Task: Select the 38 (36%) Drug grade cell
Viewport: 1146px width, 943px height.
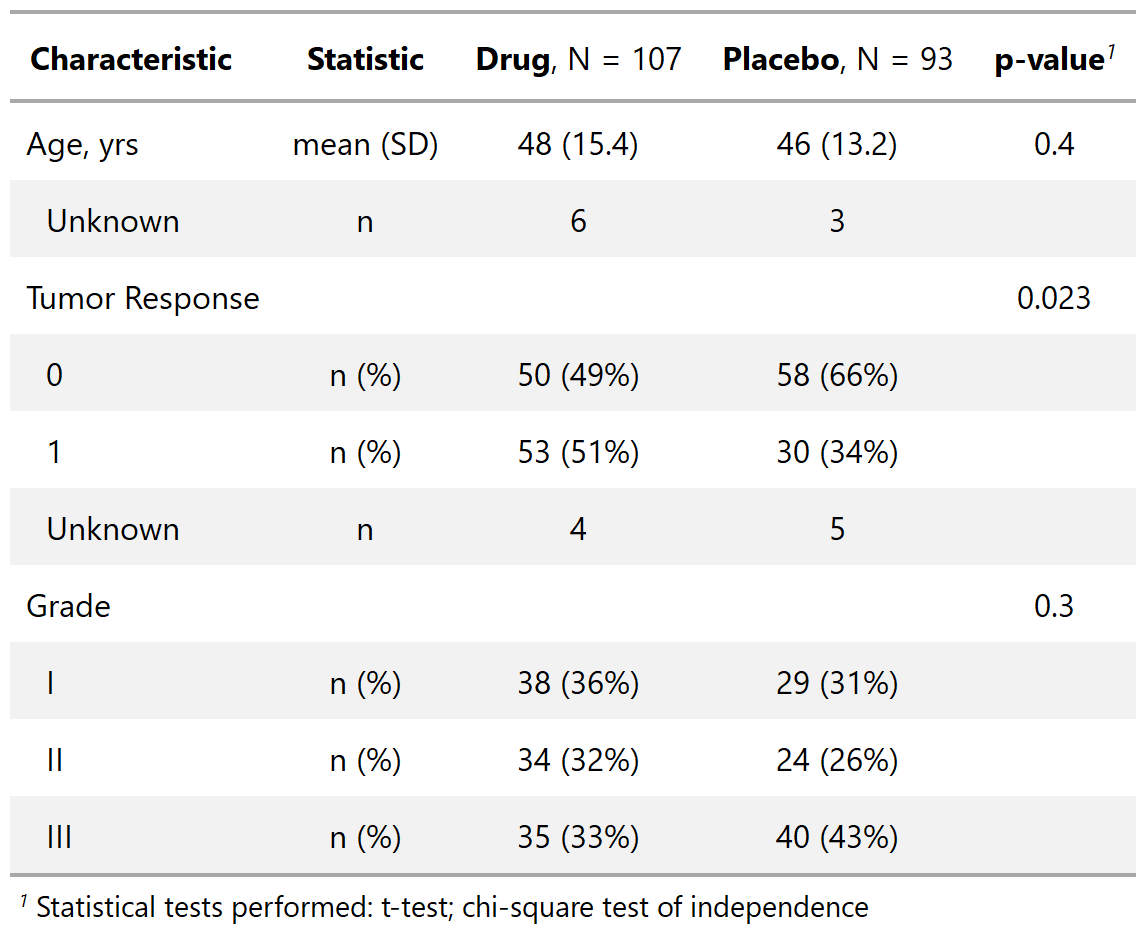Action: [578, 684]
